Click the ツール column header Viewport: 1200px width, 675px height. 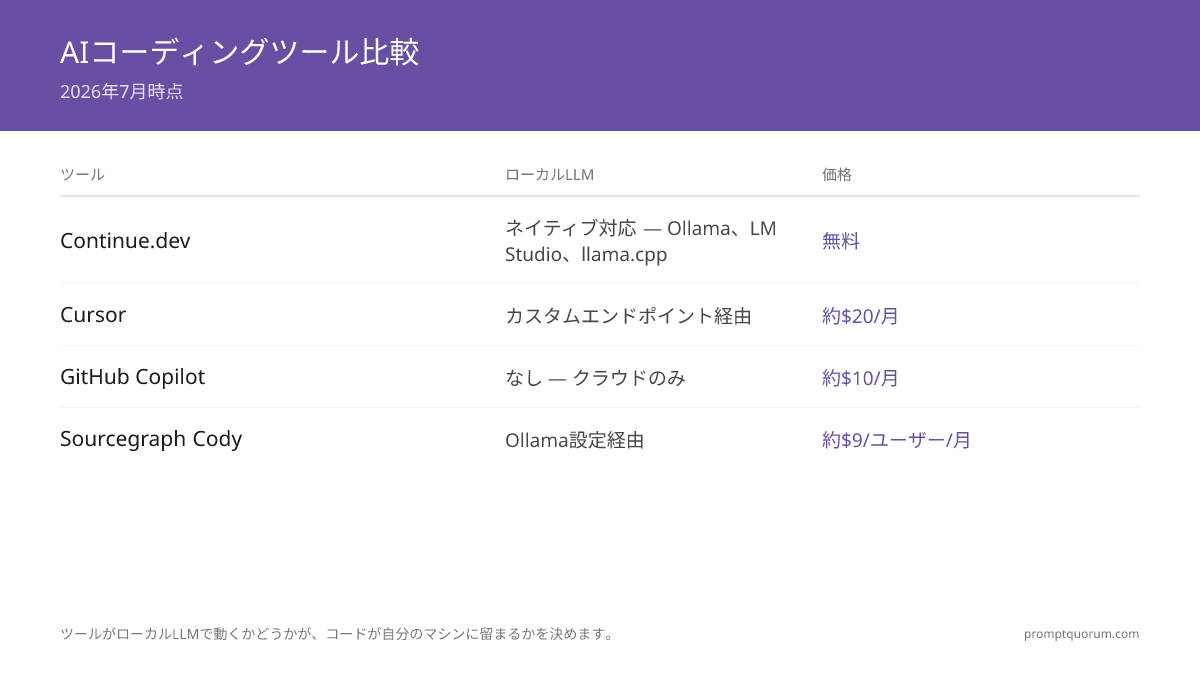pyautogui.click(x=82, y=174)
